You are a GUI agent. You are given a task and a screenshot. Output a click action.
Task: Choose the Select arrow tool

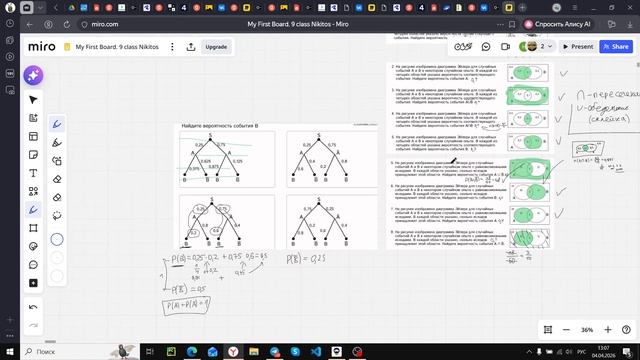pos(33,100)
